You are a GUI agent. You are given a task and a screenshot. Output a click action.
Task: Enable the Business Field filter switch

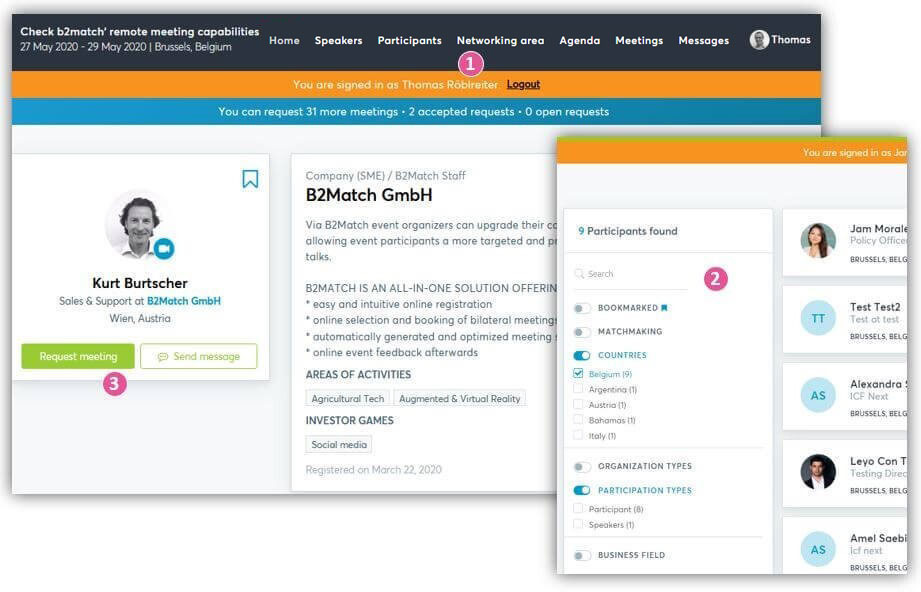point(581,556)
